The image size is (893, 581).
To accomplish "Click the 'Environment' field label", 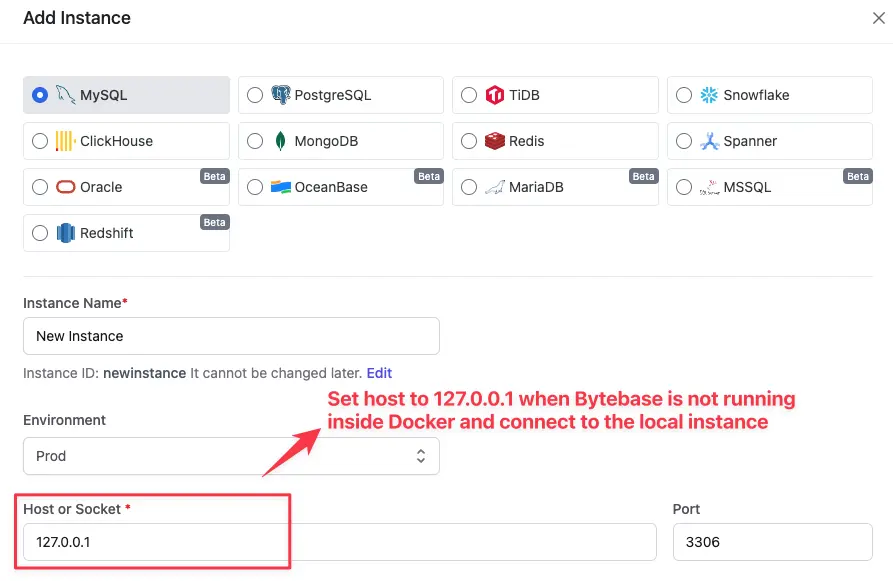I will (64, 420).
